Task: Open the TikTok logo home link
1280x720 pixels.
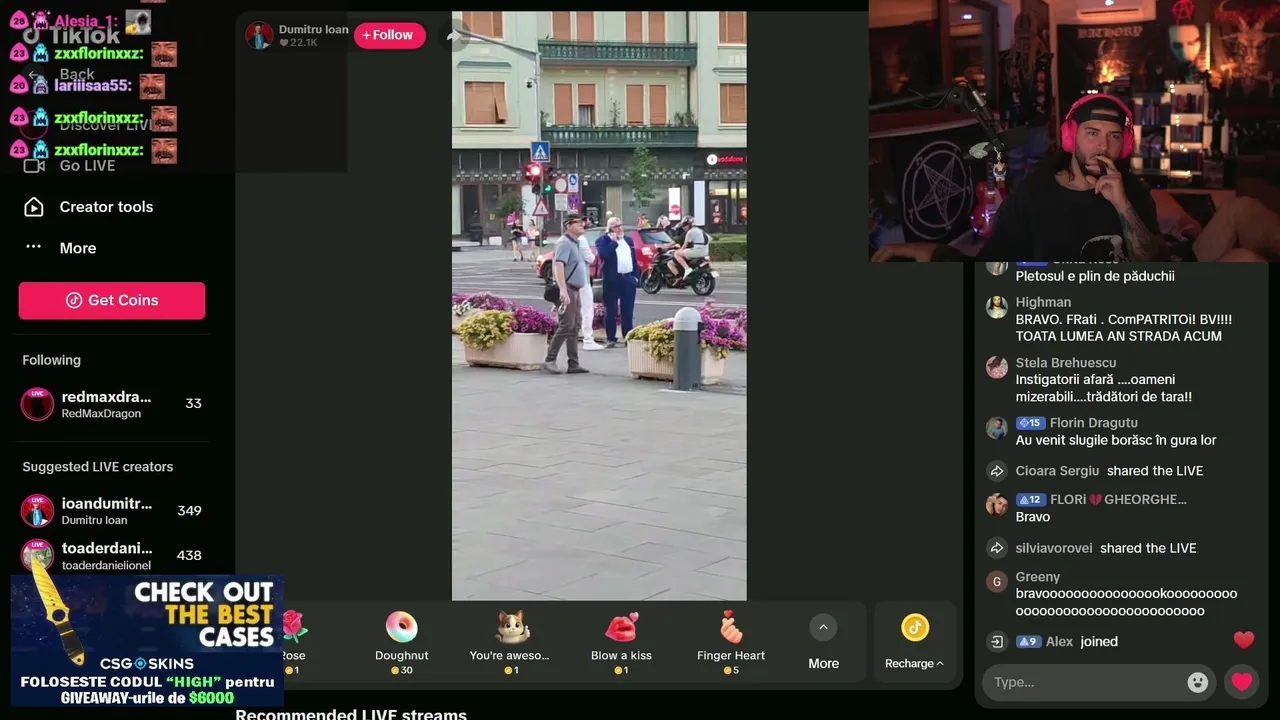Action: point(72,36)
